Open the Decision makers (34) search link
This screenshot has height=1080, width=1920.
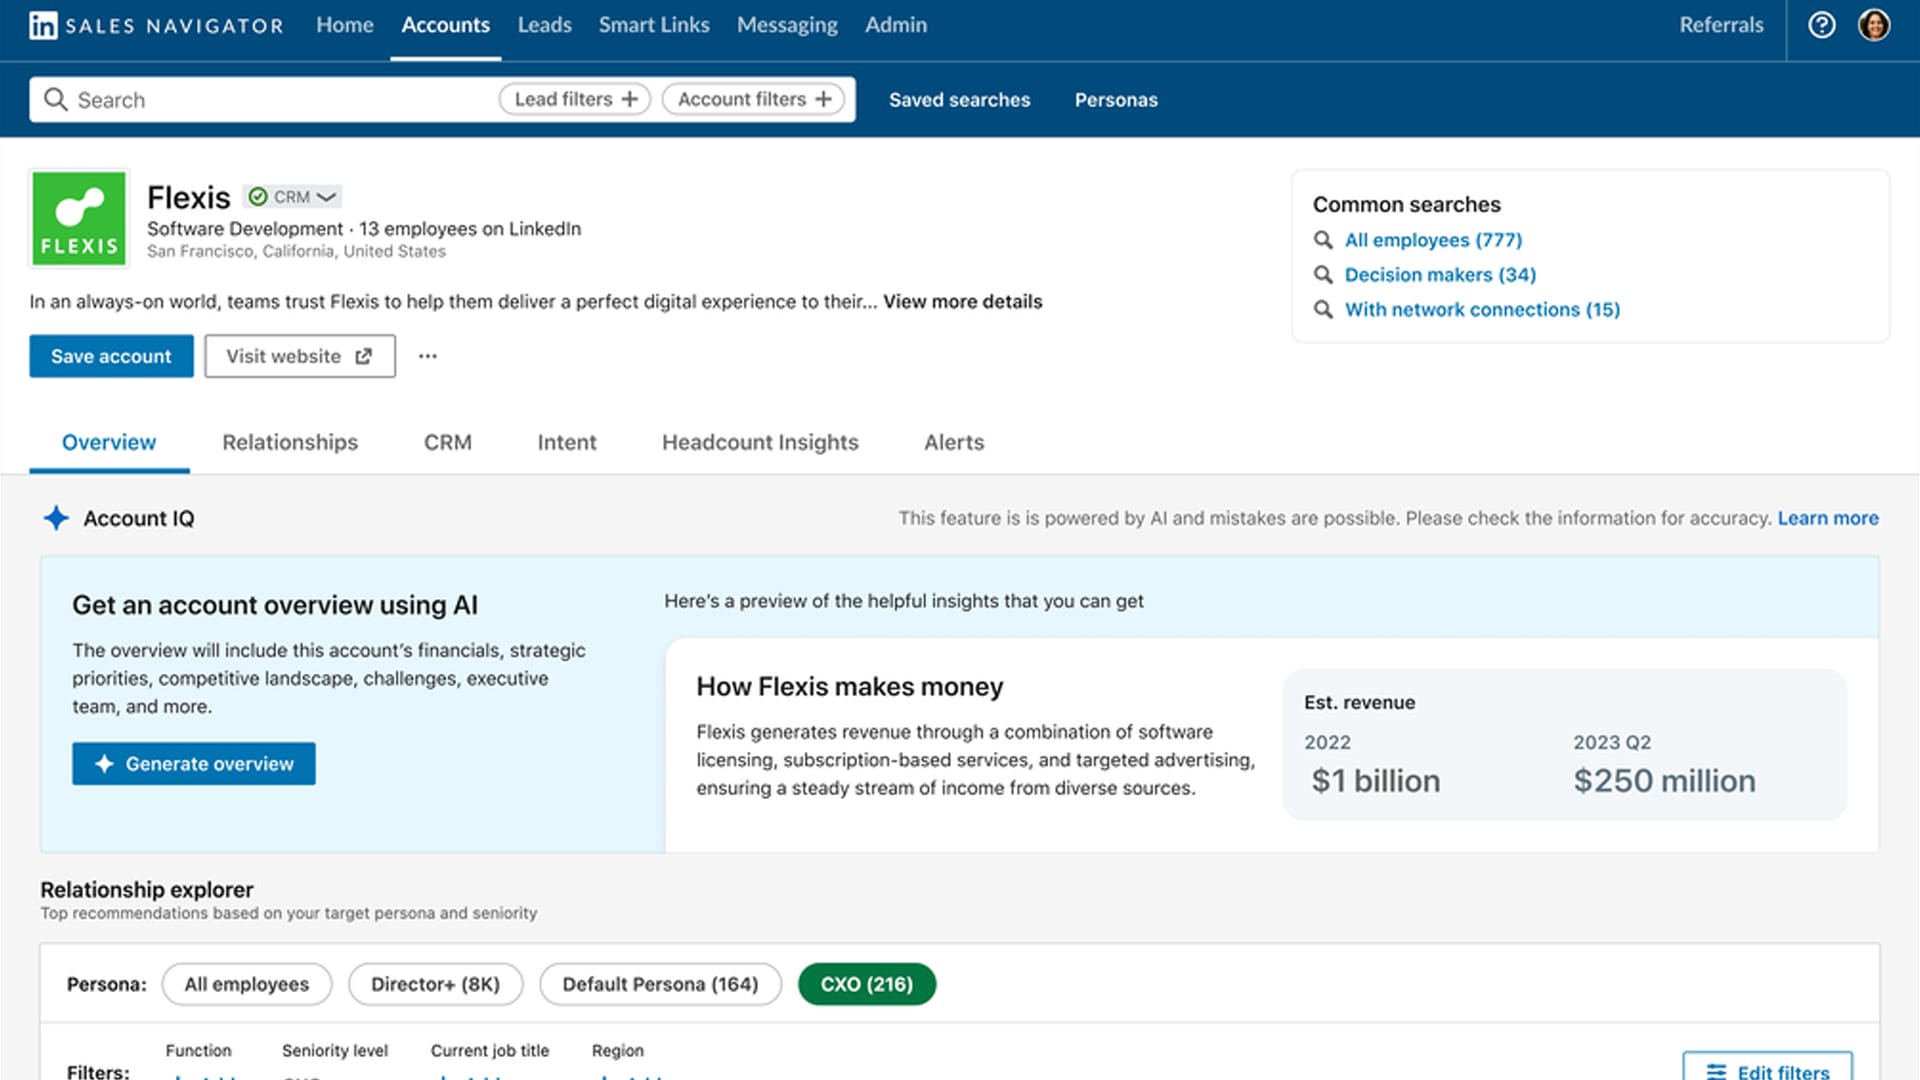click(x=1440, y=274)
